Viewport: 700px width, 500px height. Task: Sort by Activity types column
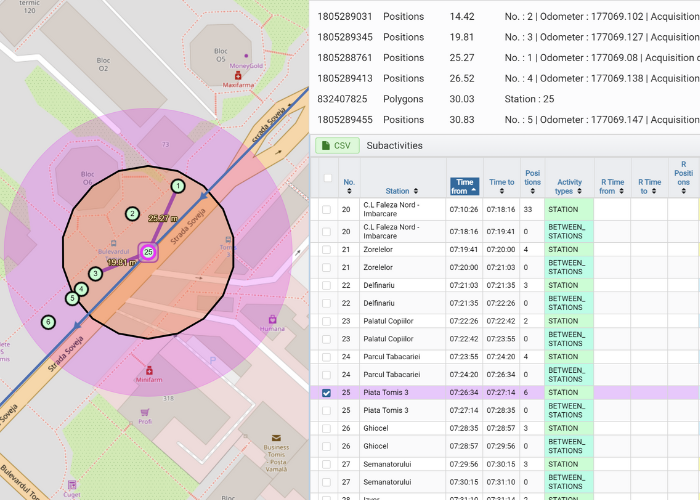[x=569, y=185]
